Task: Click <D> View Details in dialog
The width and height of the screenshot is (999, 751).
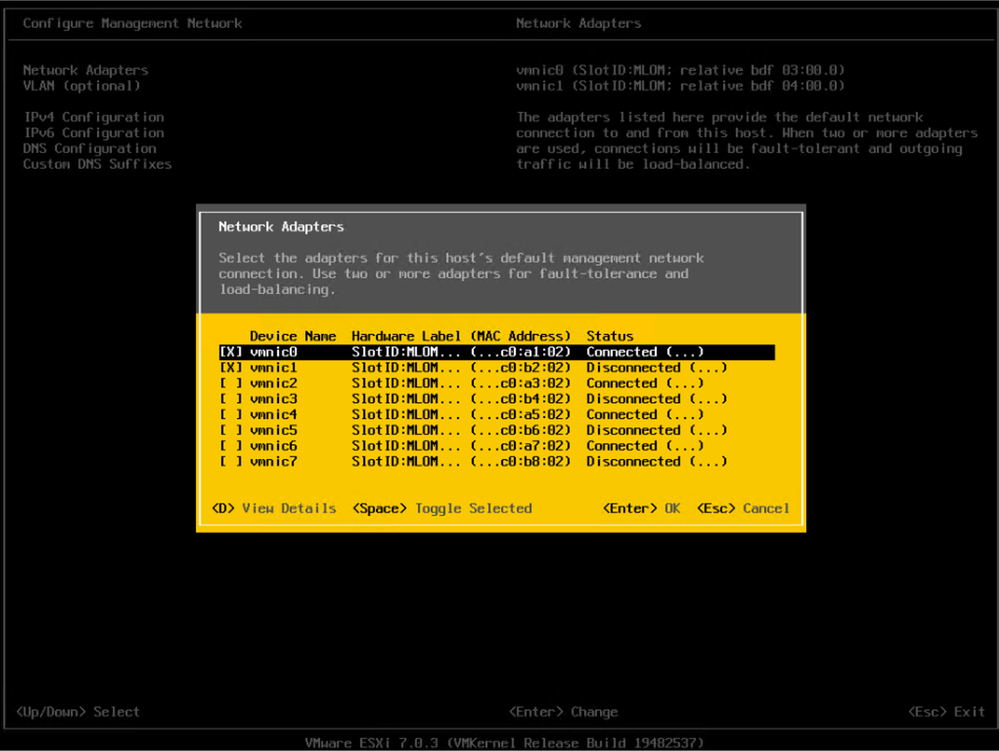Action: click(x=274, y=508)
